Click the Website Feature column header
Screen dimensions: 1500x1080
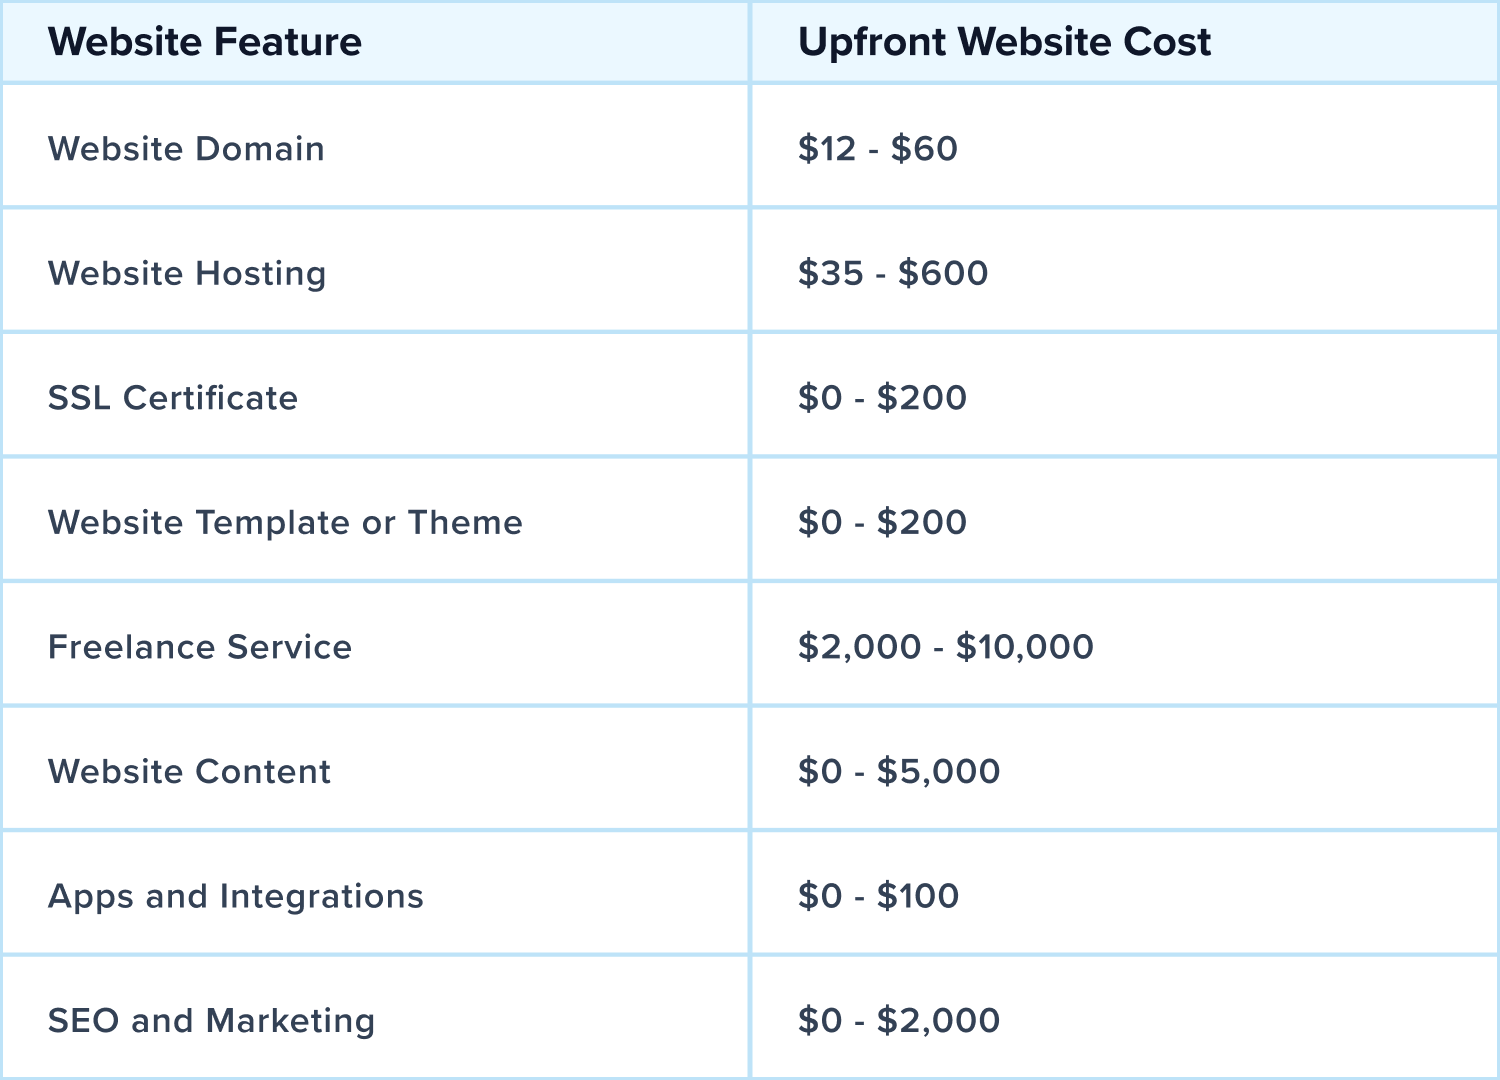coord(205,42)
